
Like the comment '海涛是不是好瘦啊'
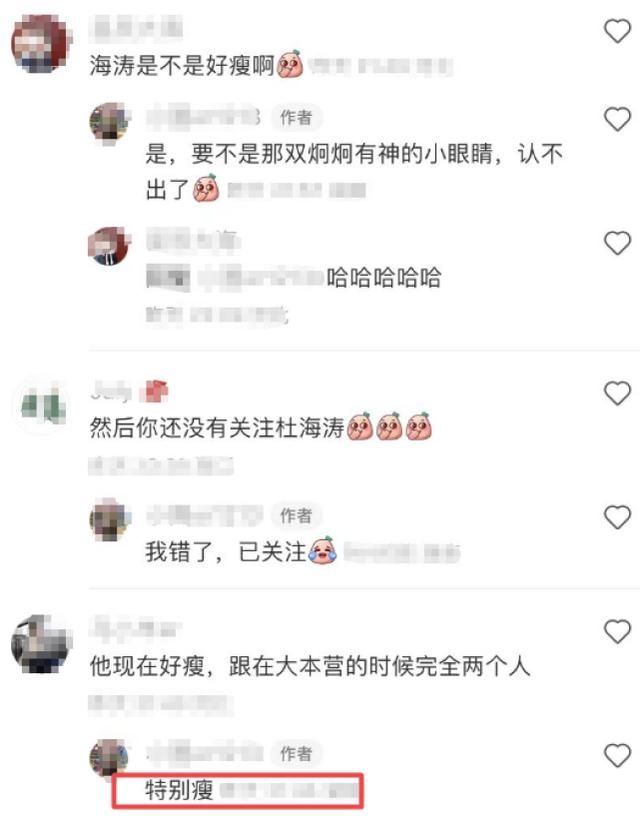pos(617,31)
